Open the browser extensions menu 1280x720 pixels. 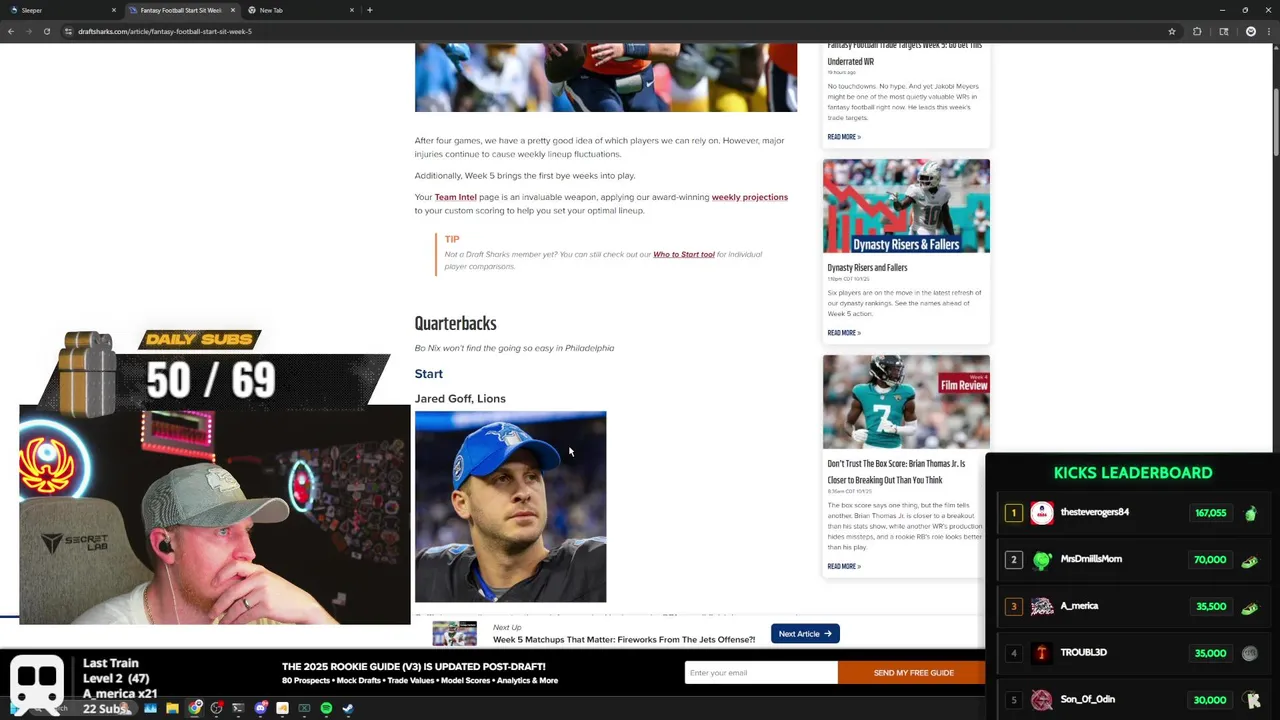coord(1197,31)
